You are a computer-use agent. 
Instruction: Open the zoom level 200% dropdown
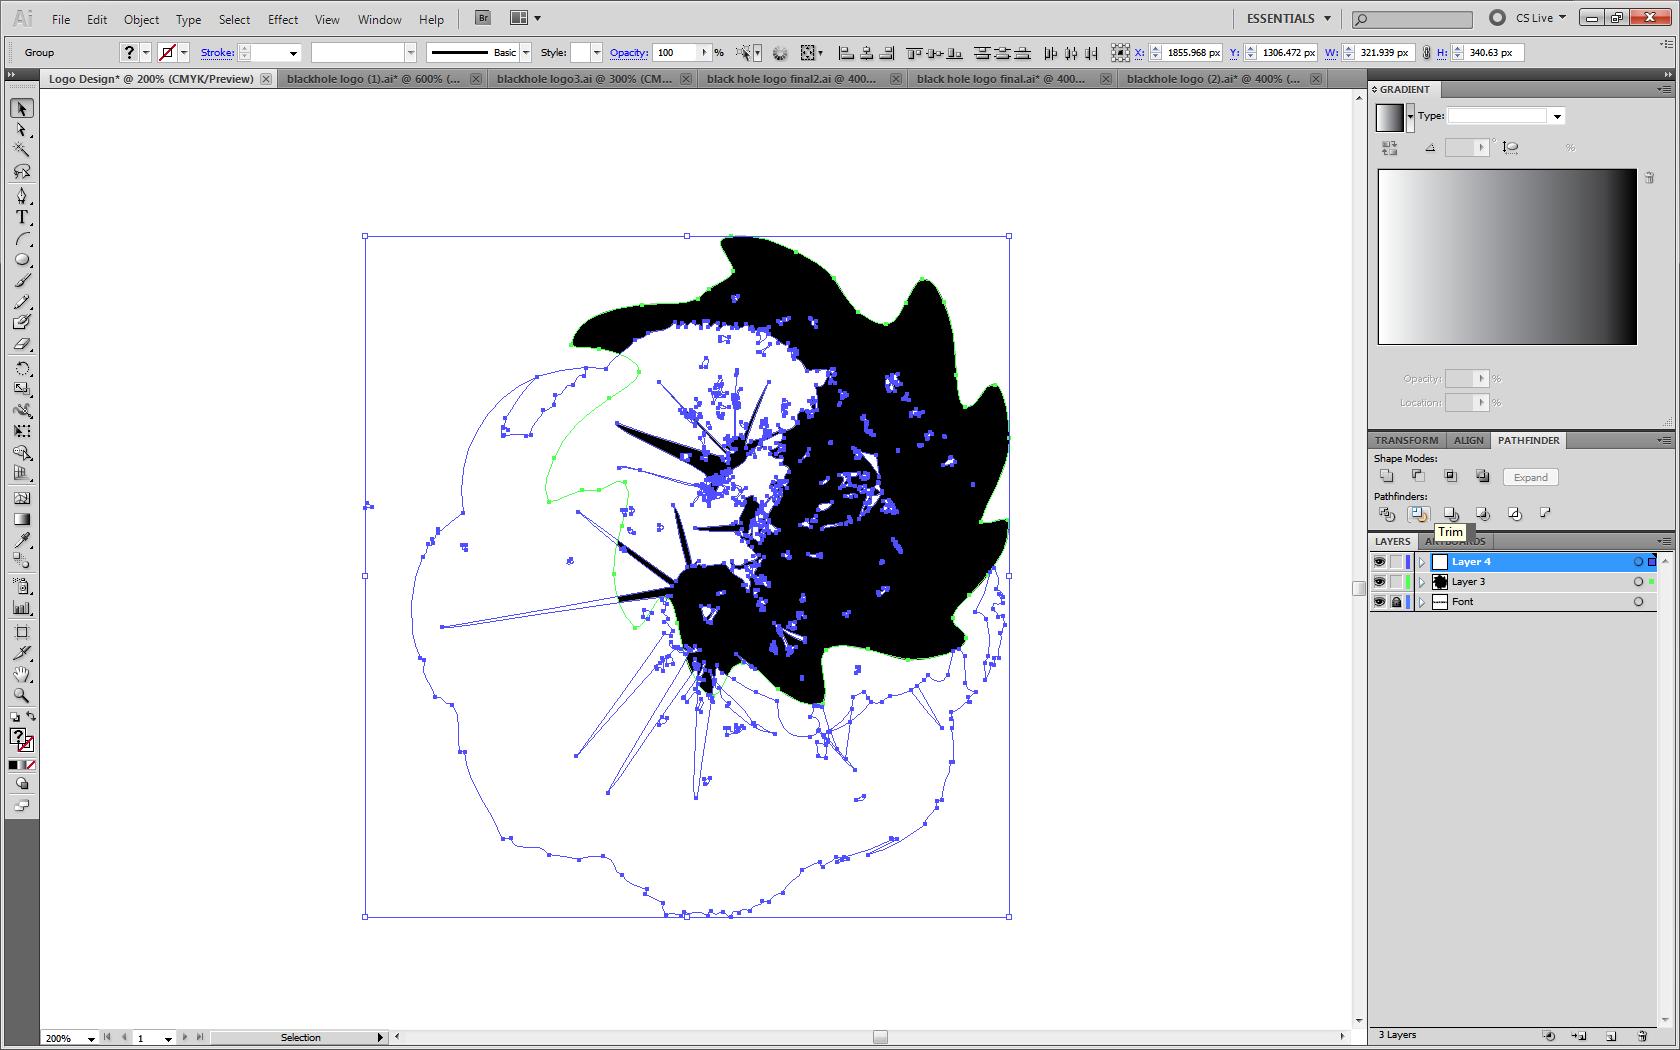(90, 1038)
